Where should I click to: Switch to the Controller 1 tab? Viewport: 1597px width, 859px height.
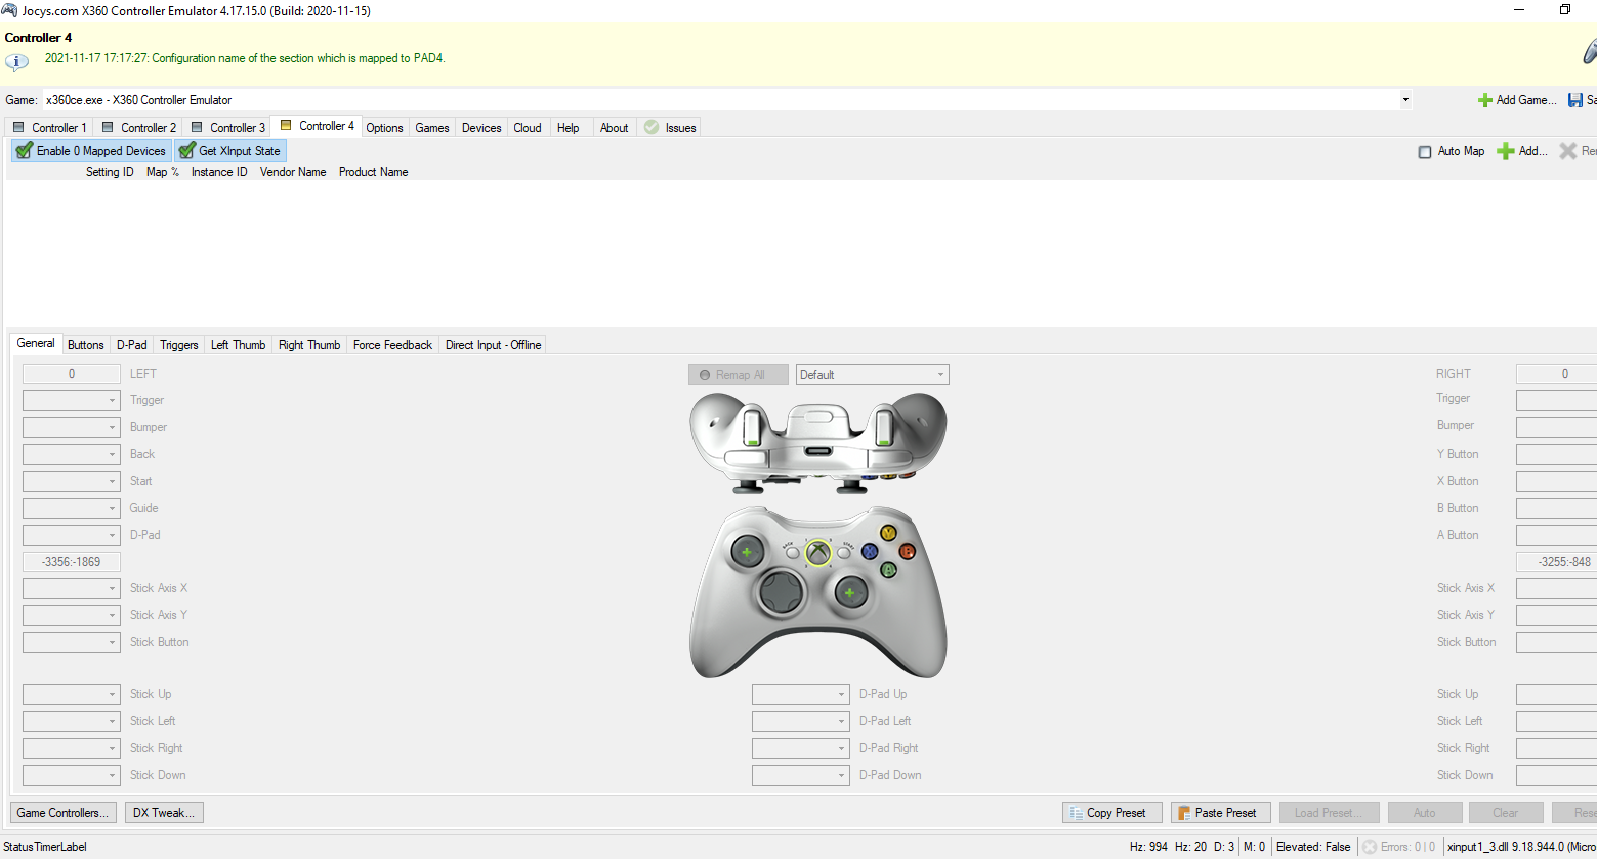[x=50, y=127]
